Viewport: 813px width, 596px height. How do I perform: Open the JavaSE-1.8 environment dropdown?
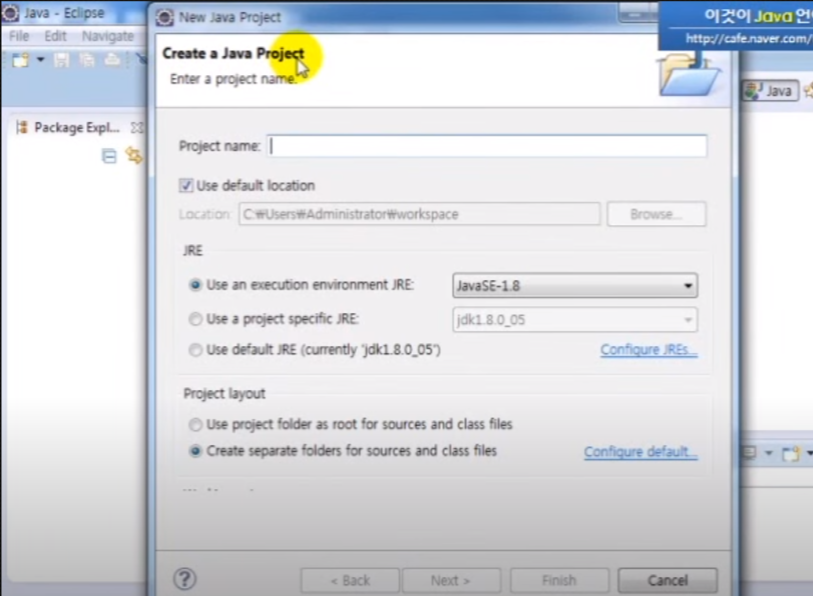coord(574,285)
